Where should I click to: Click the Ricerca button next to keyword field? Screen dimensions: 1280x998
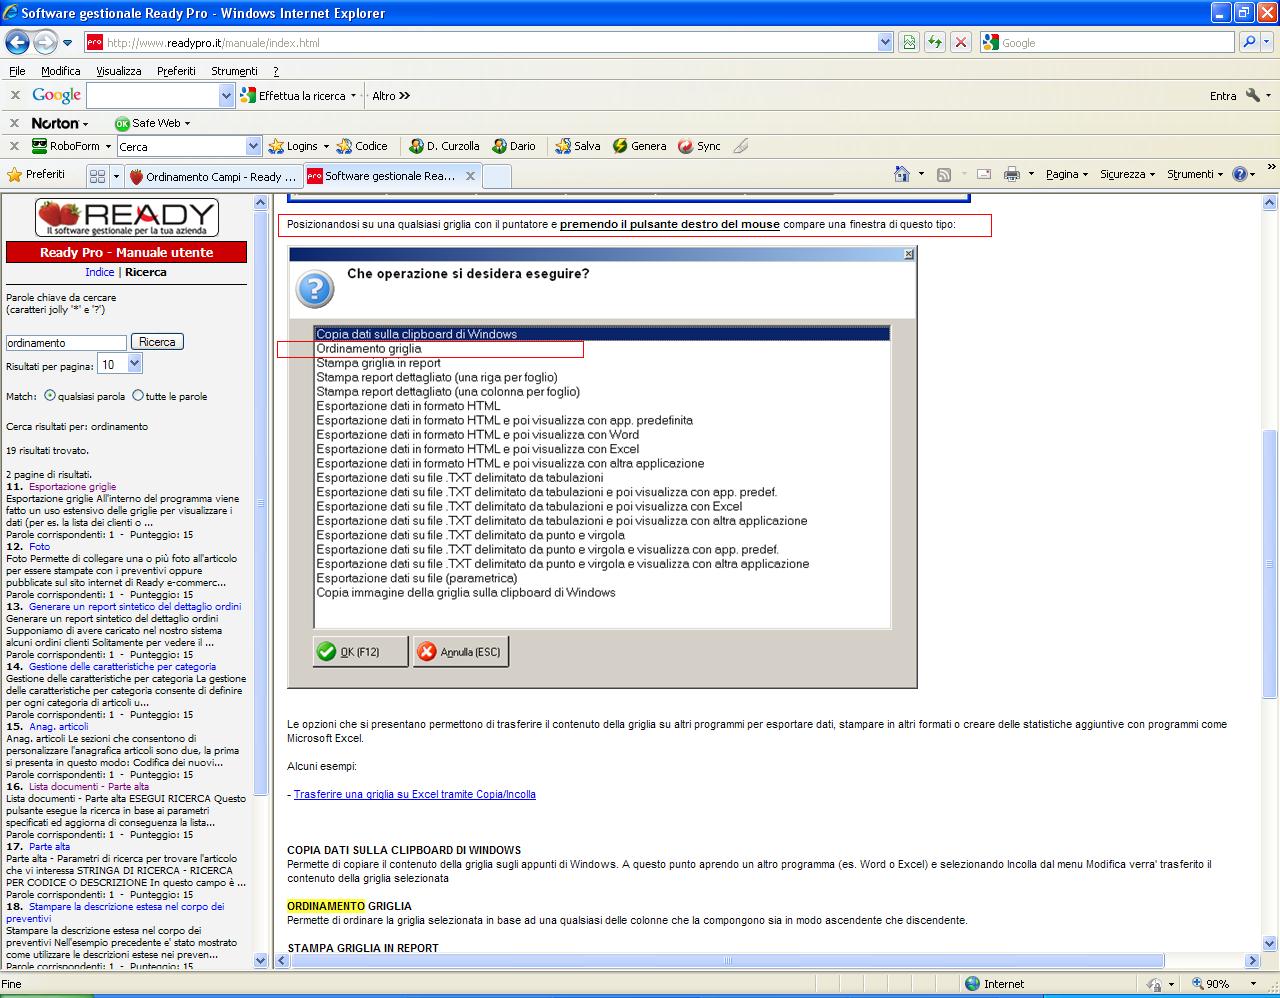157,342
